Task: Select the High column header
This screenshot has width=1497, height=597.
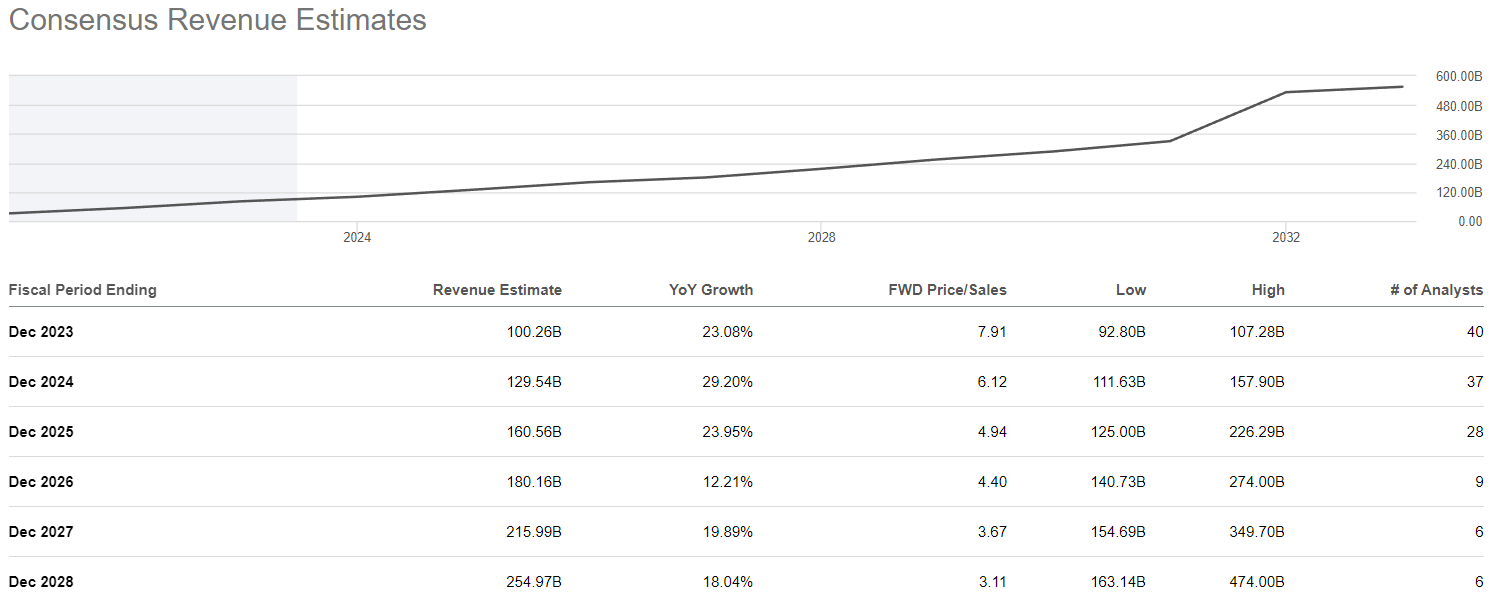Action: click(1268, 290)
